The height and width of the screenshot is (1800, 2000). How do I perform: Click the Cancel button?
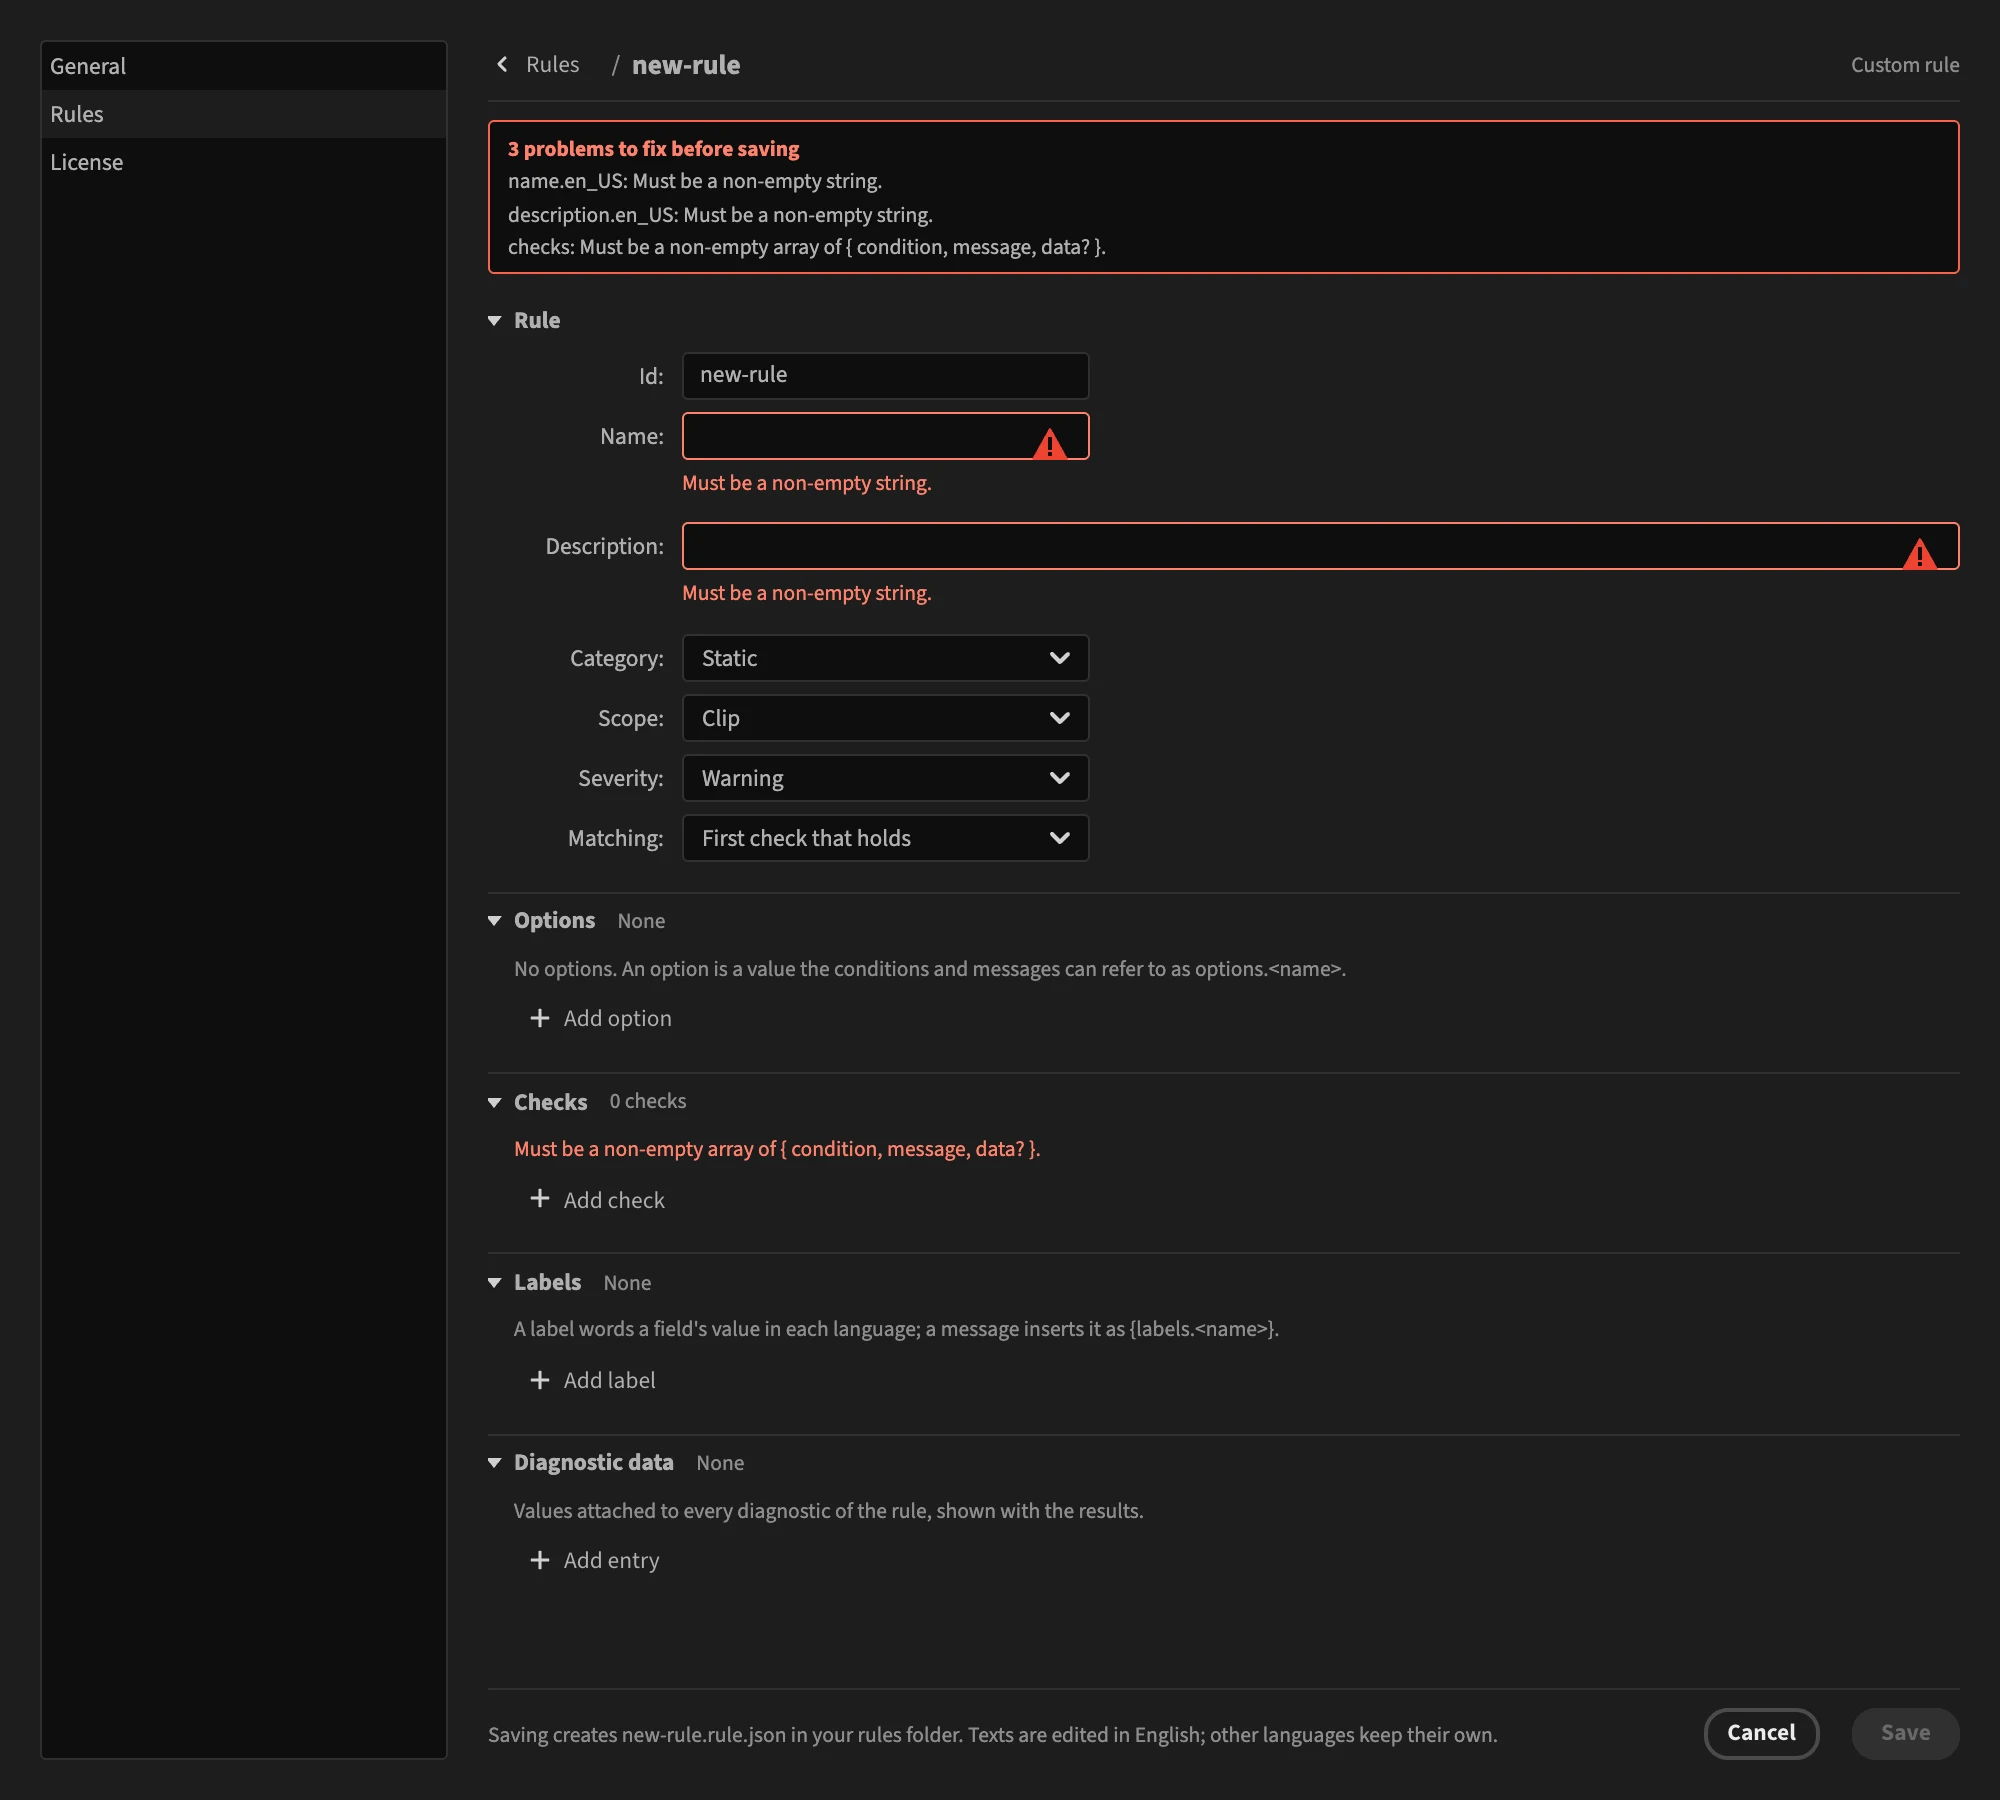(1761, 1733)
